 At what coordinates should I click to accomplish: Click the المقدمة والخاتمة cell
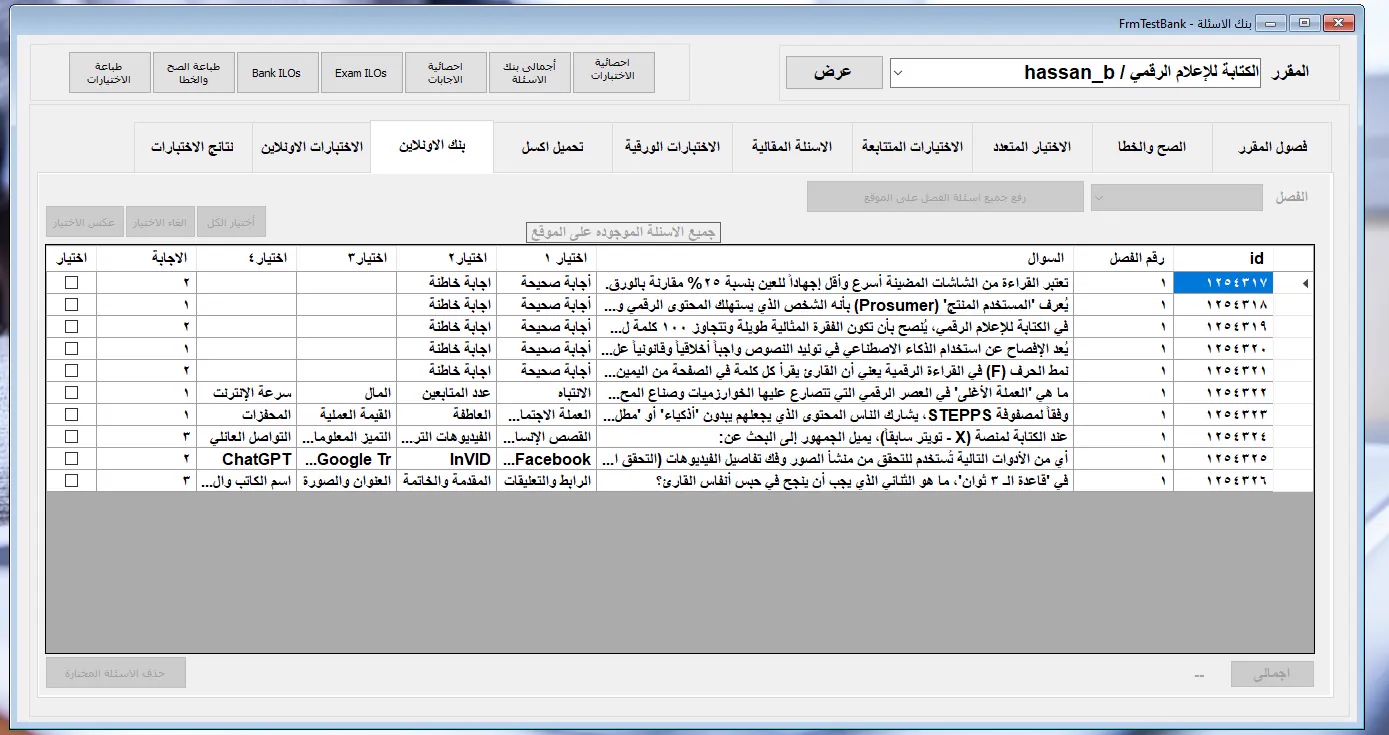(x=447, y=480)
